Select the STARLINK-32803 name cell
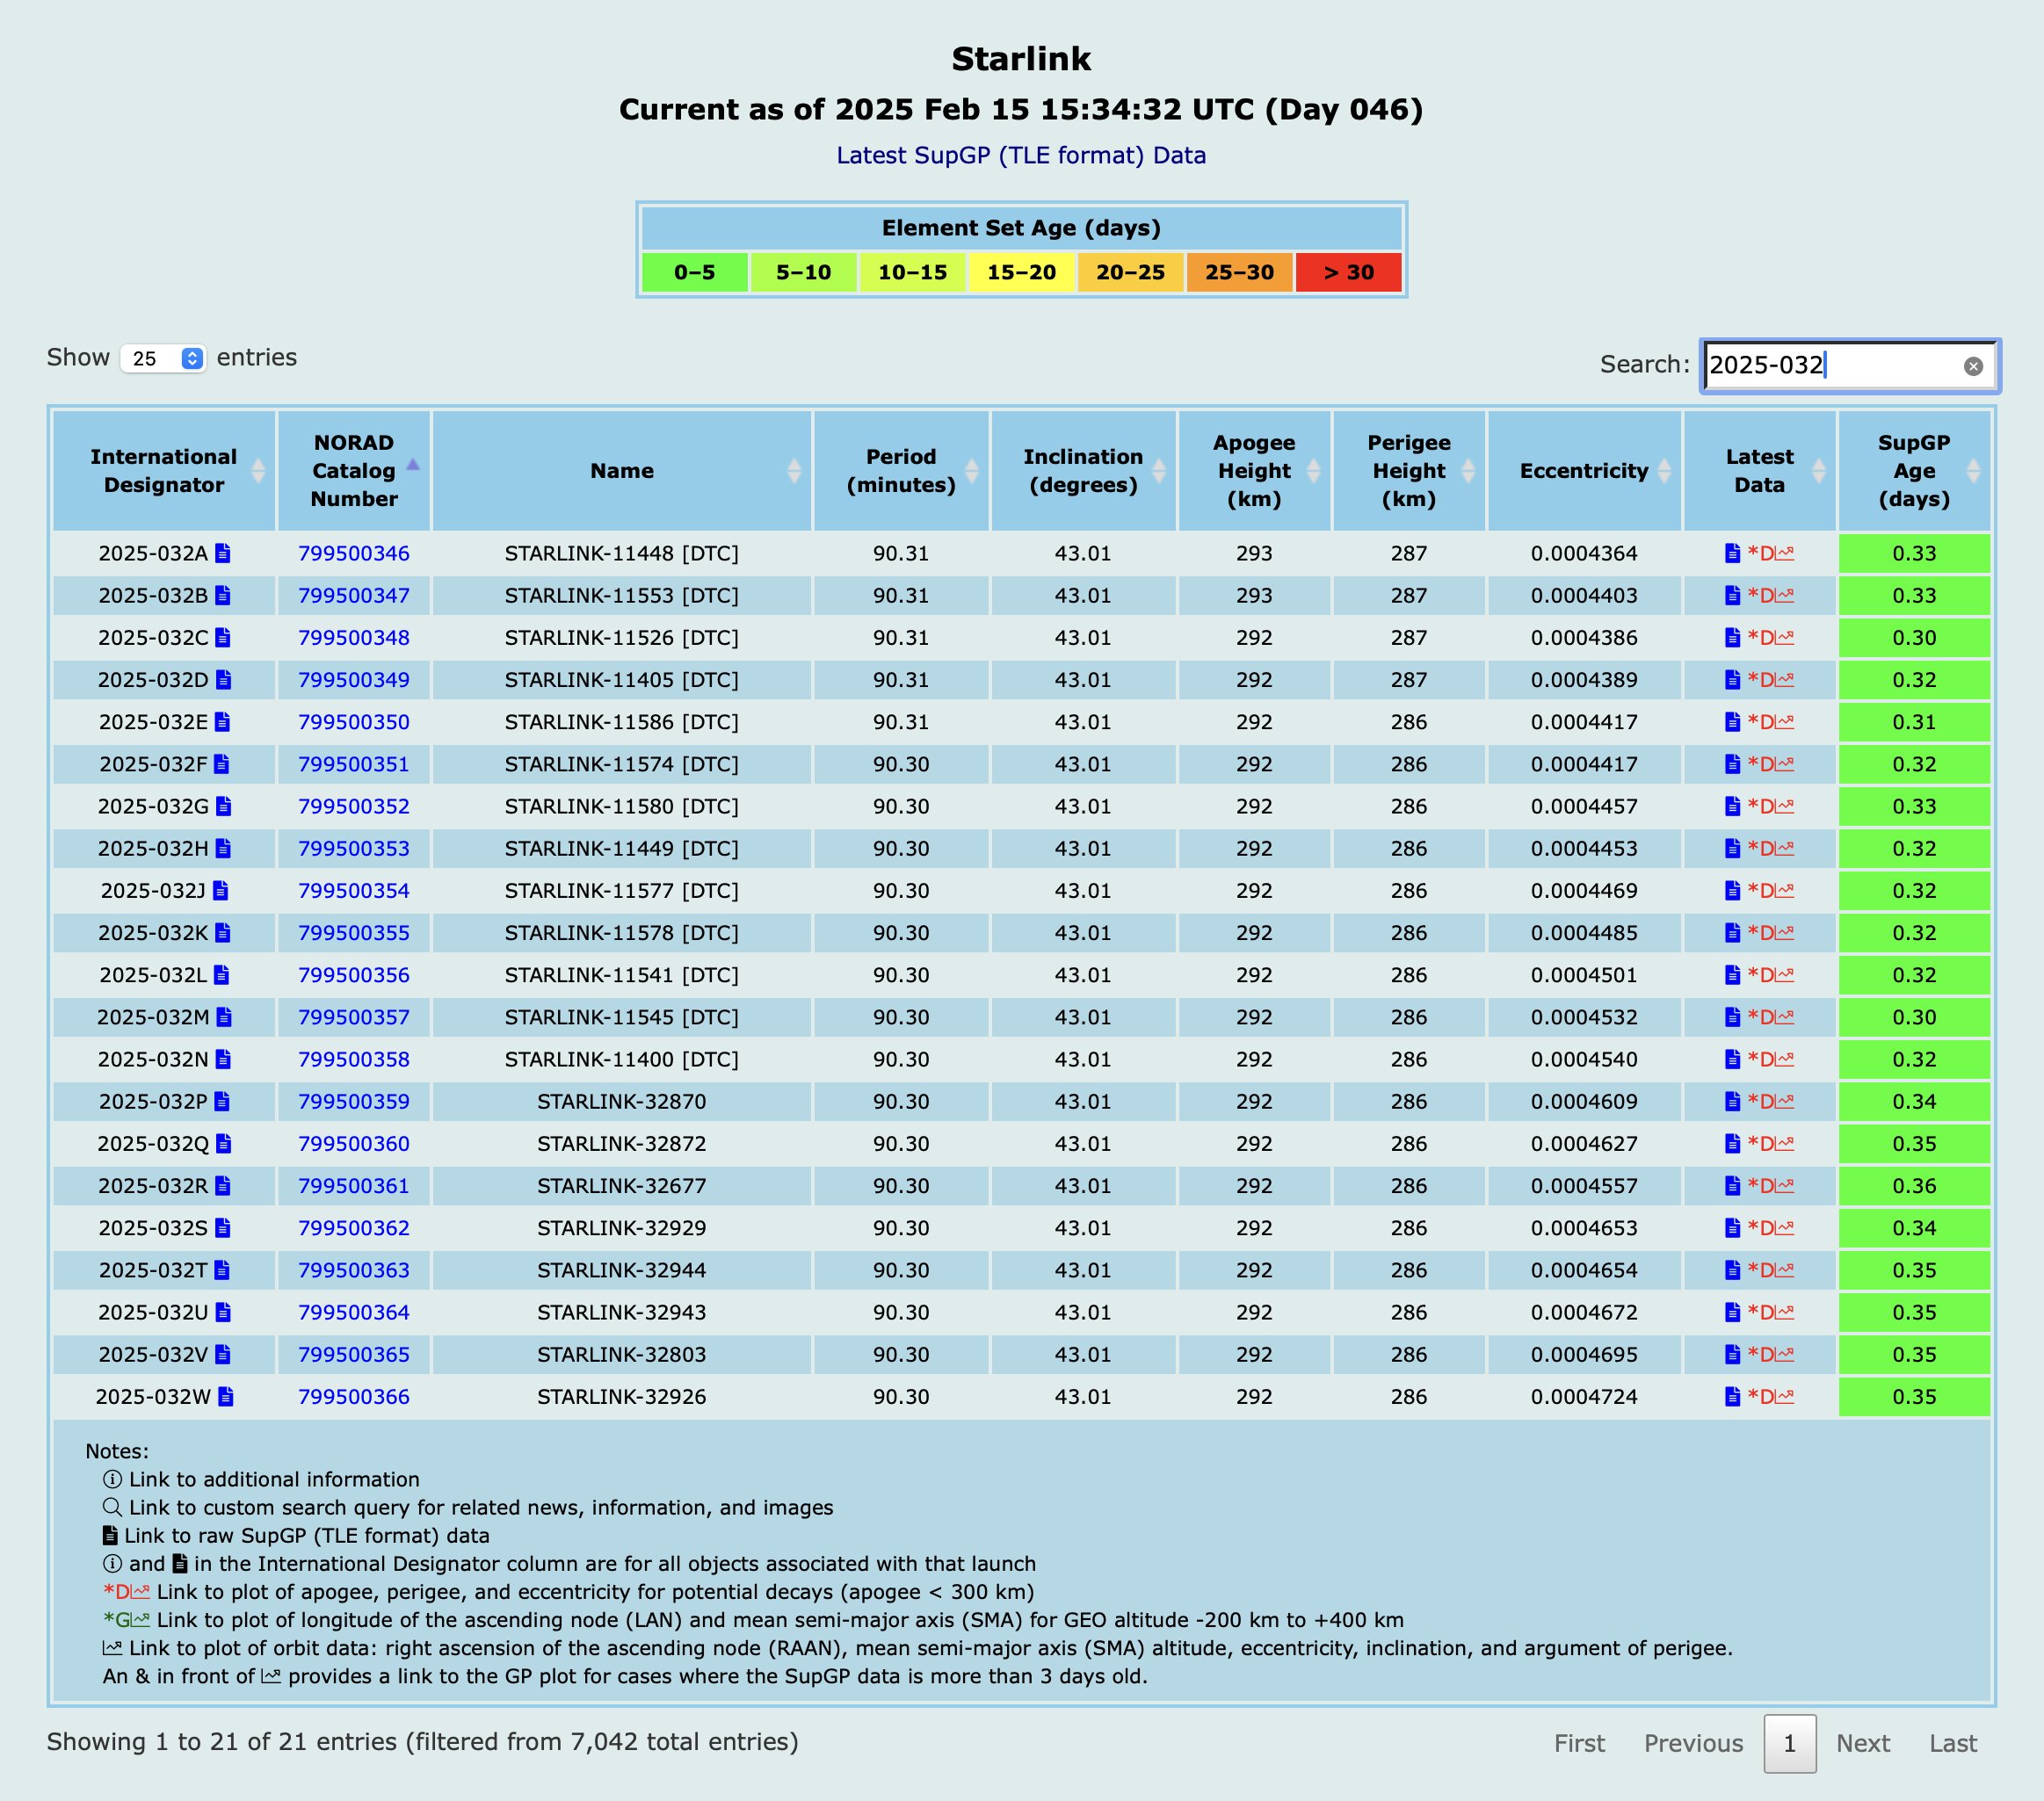The image size is (2044, 1801). (622, 1355)
